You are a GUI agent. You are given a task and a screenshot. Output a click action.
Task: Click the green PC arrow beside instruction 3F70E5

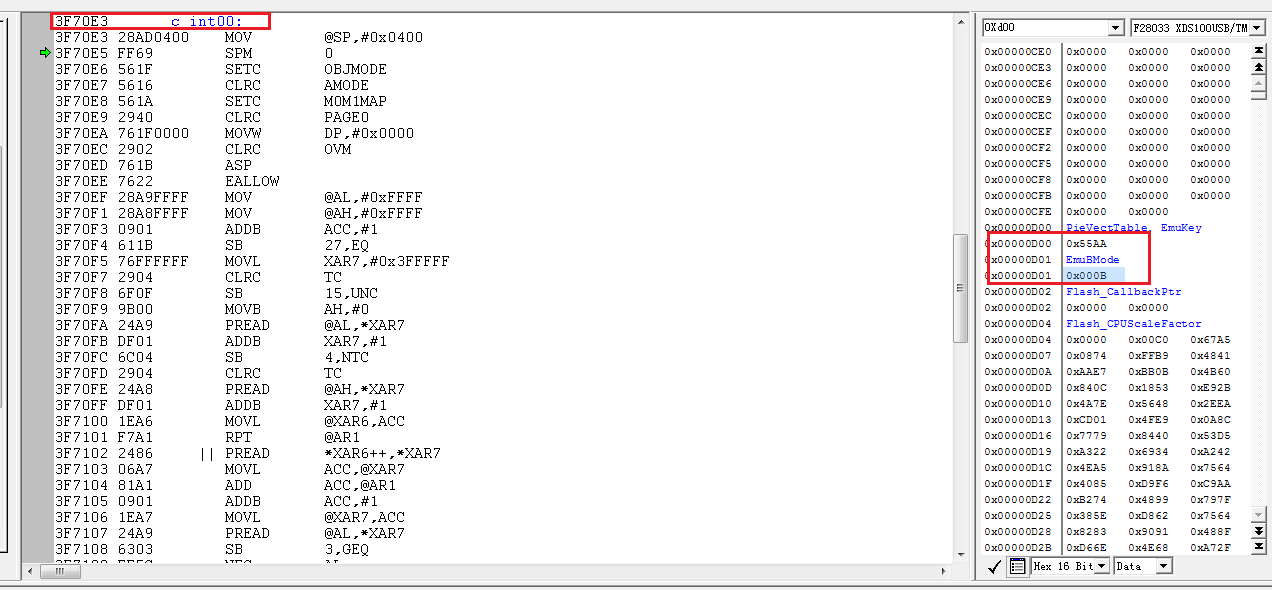(x=45, y=53)
